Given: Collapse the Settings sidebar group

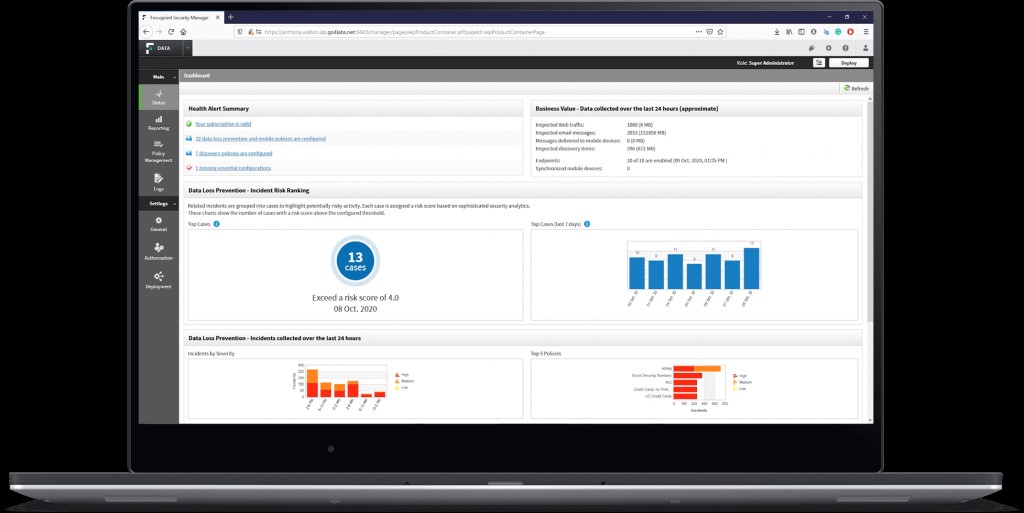Looking at the screenshot, I should 175,204.
